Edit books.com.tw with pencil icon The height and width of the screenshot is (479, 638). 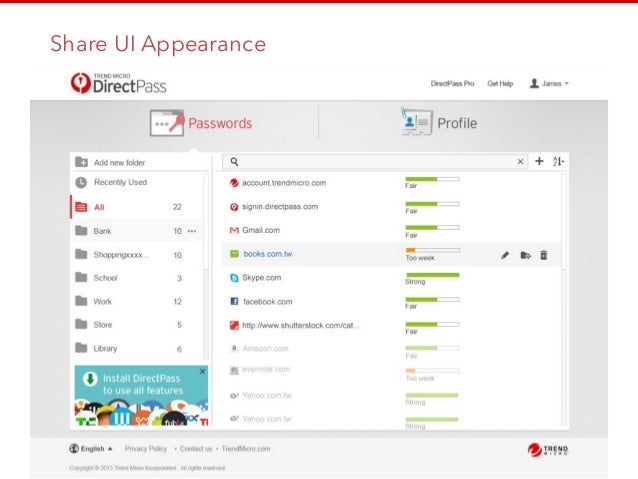505,255
